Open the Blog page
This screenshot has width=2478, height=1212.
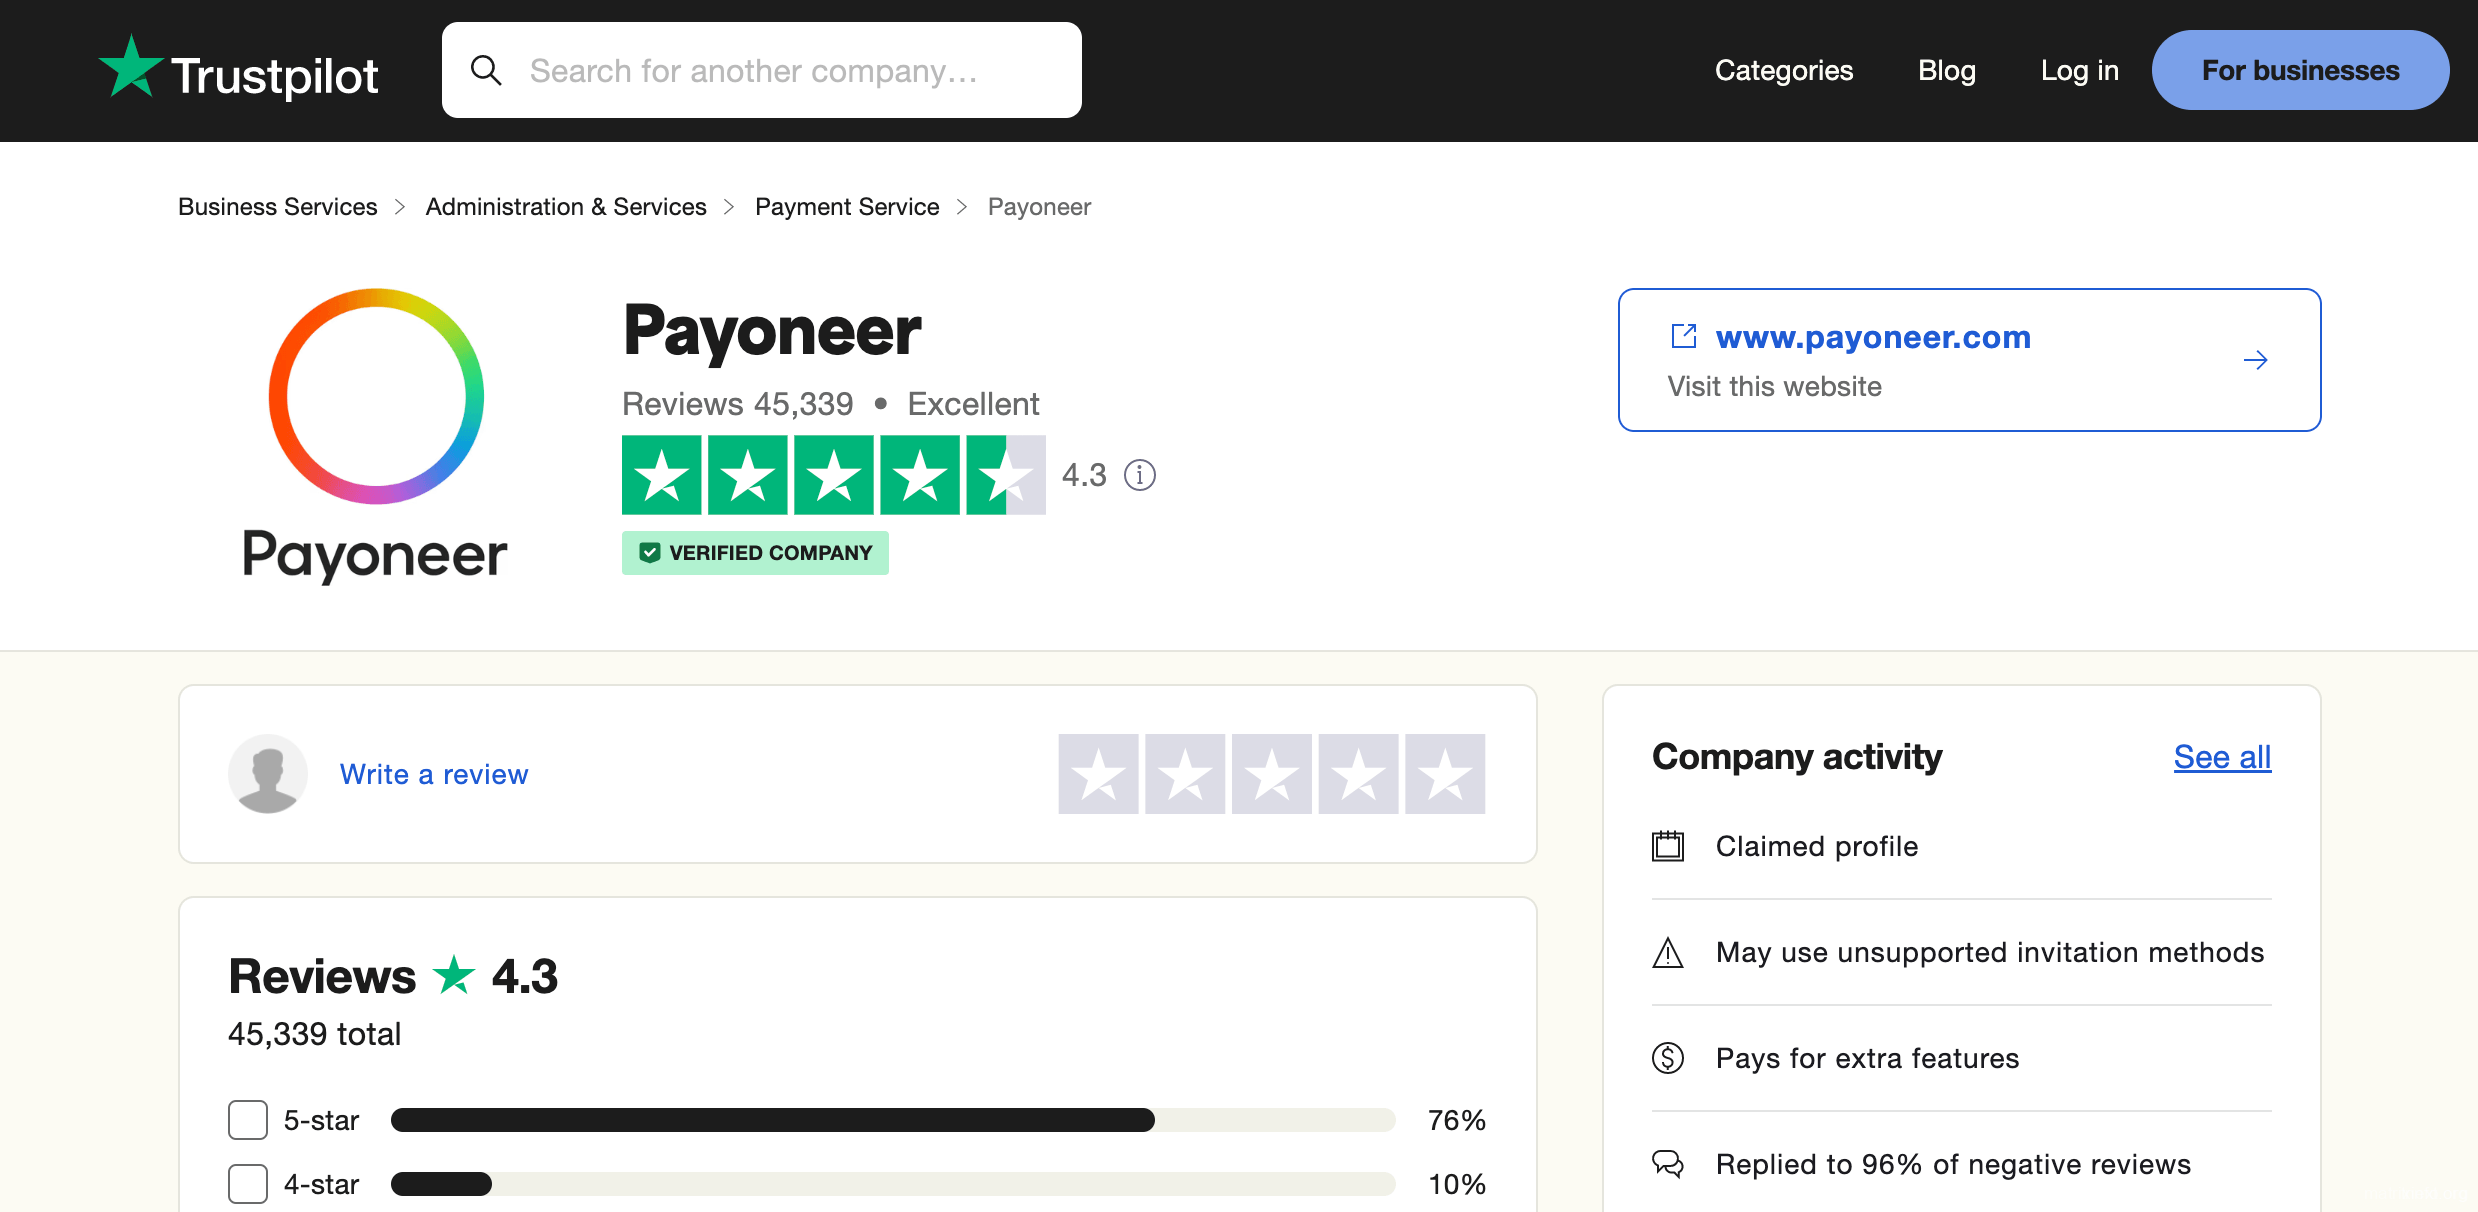point(1947,70)
